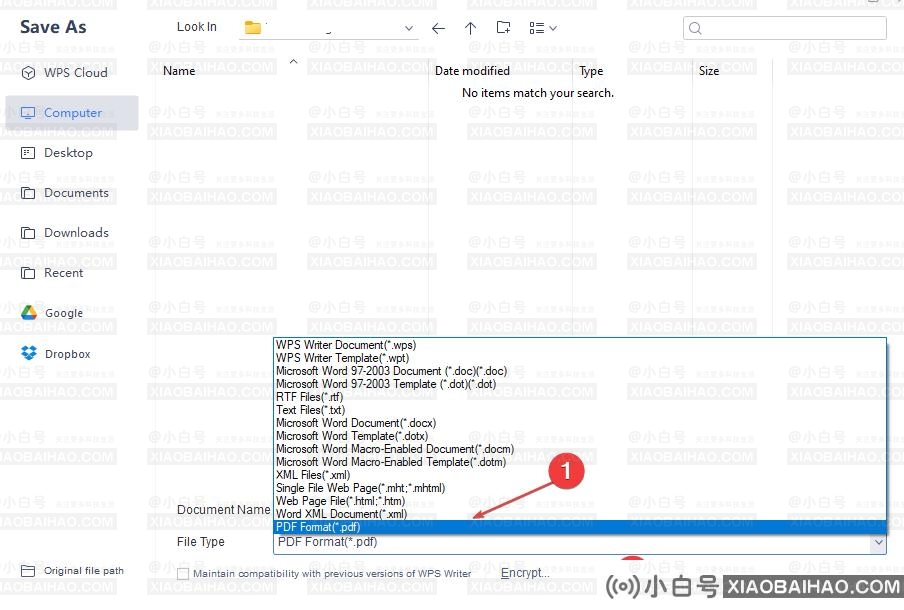The image size is (904, 610).
Task: Create a new folder
Action: 503,27
